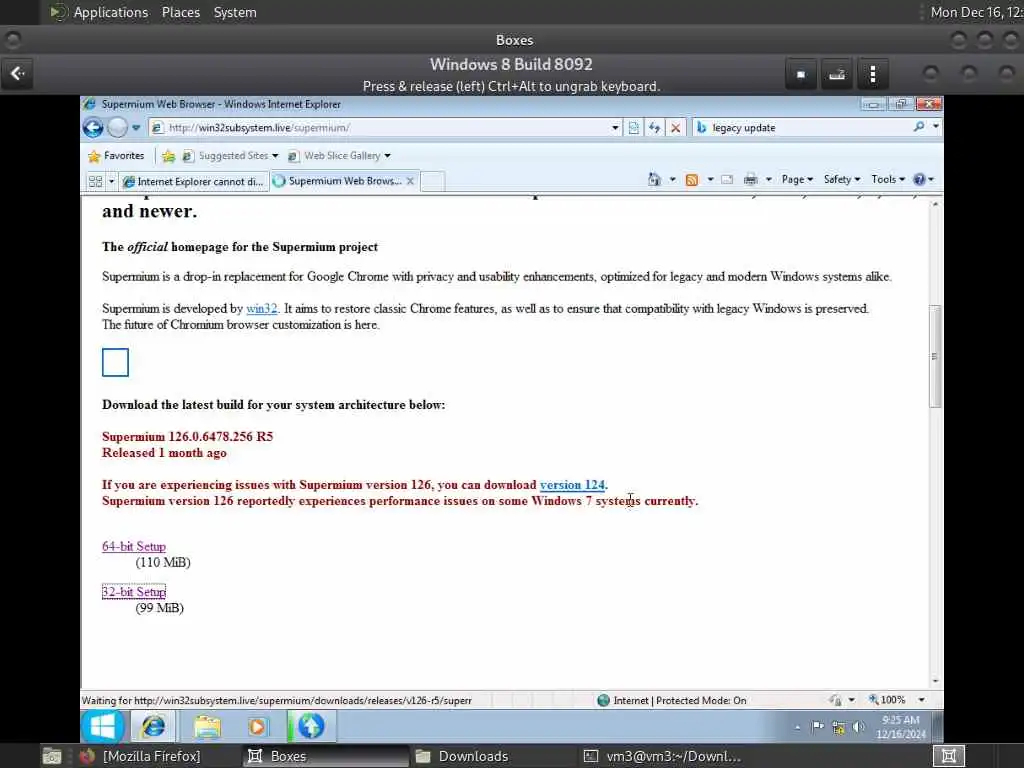
Task: Click the Help question mark icon
Action: point(920,179)
